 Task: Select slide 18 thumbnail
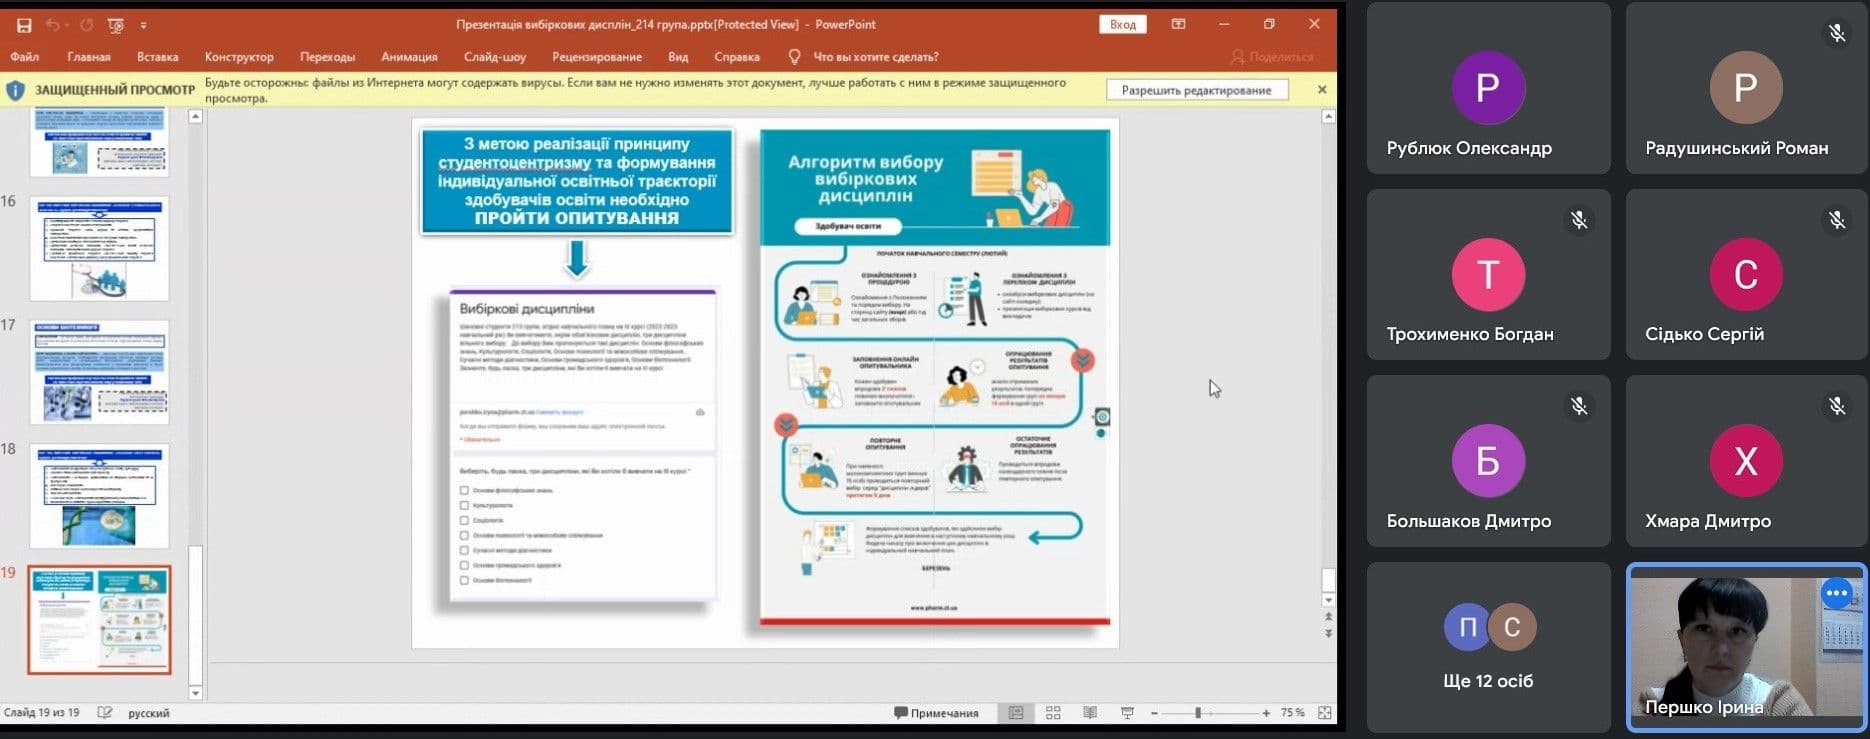[99, 496]
